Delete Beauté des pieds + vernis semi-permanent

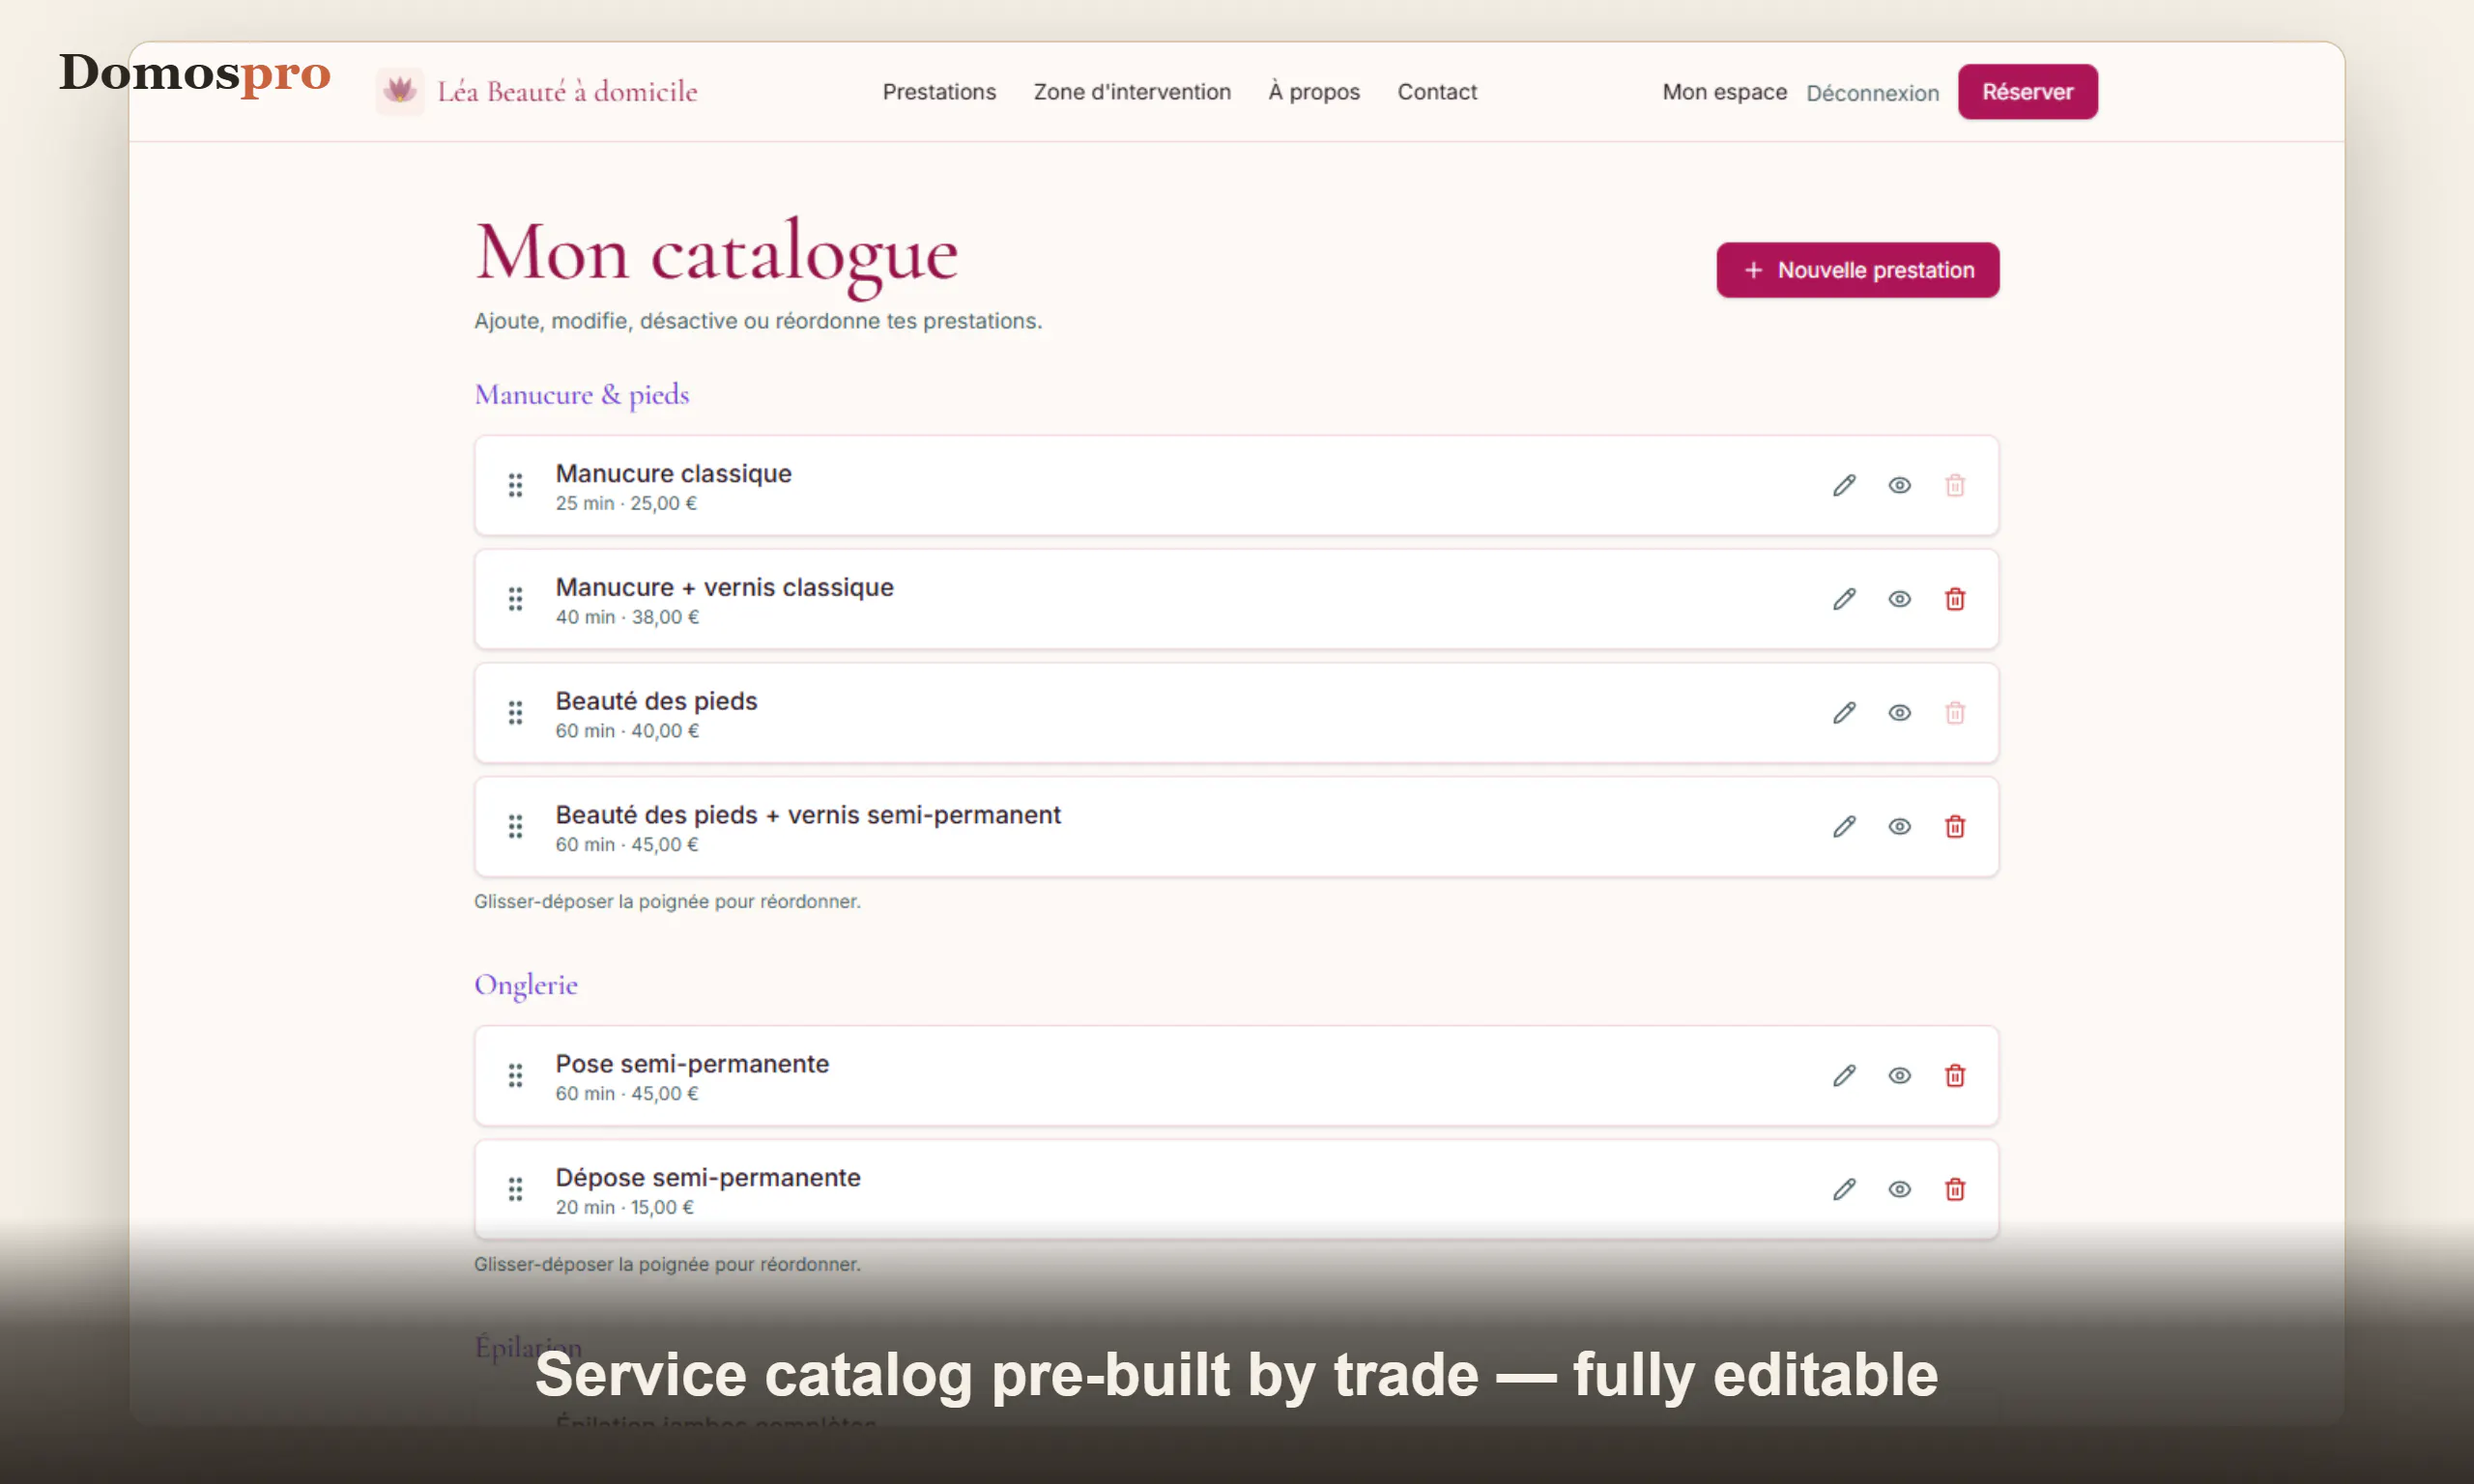1955,827
